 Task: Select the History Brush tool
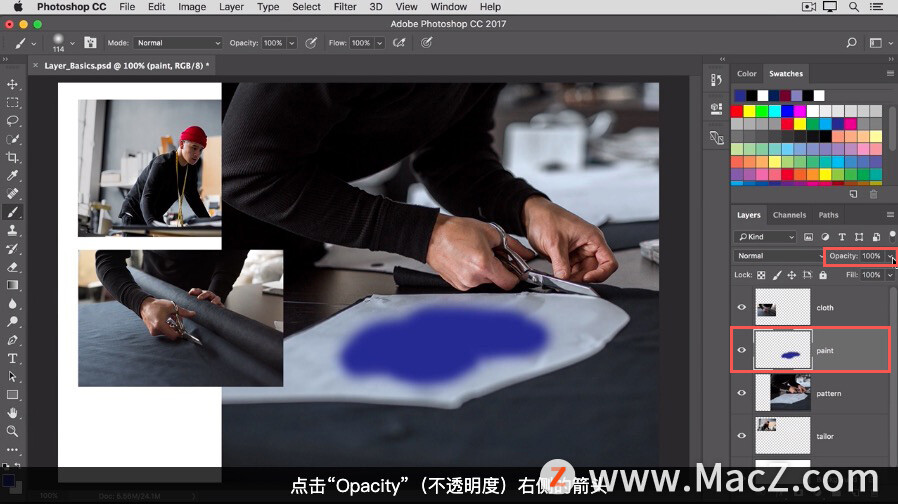[x=13, y=249]
